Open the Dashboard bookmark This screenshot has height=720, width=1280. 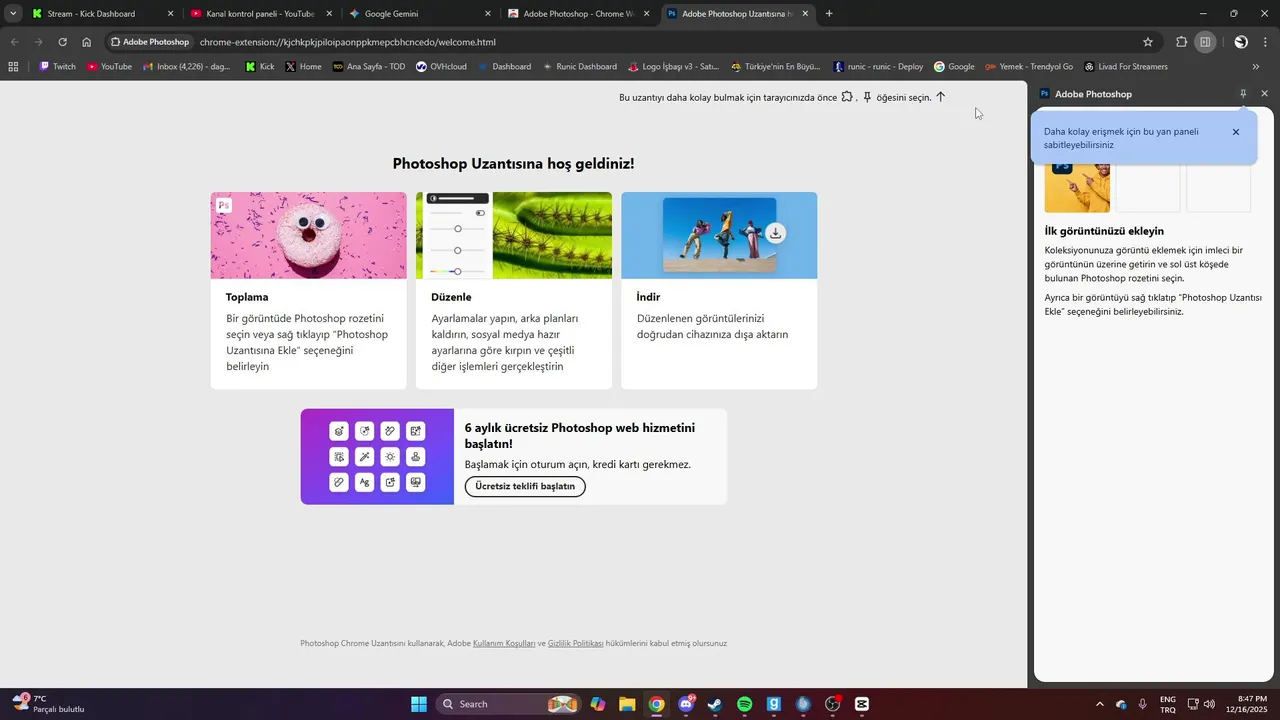[505, 67]
